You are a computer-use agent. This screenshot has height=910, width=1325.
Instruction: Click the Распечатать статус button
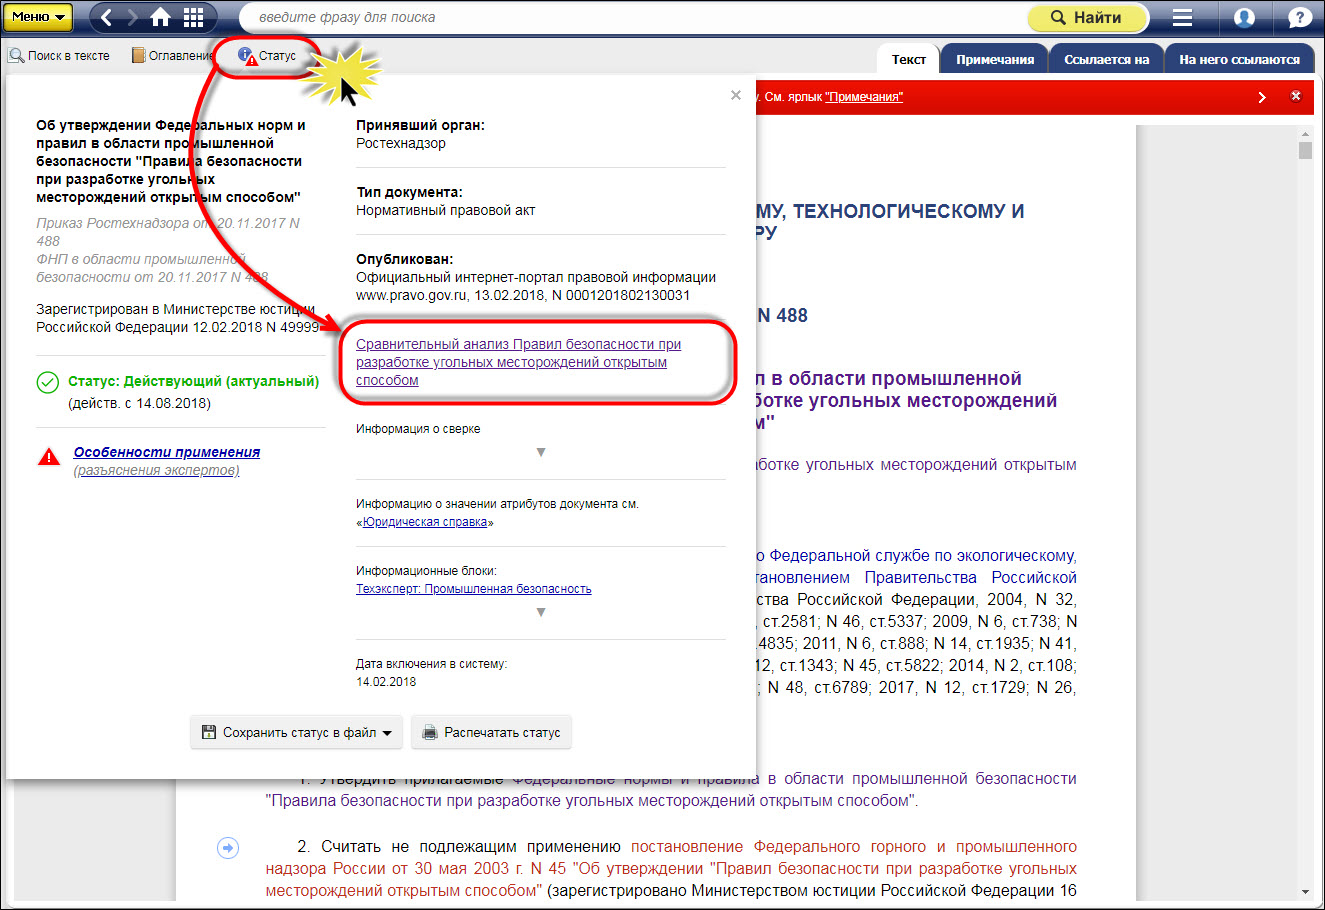pos(491,732)
